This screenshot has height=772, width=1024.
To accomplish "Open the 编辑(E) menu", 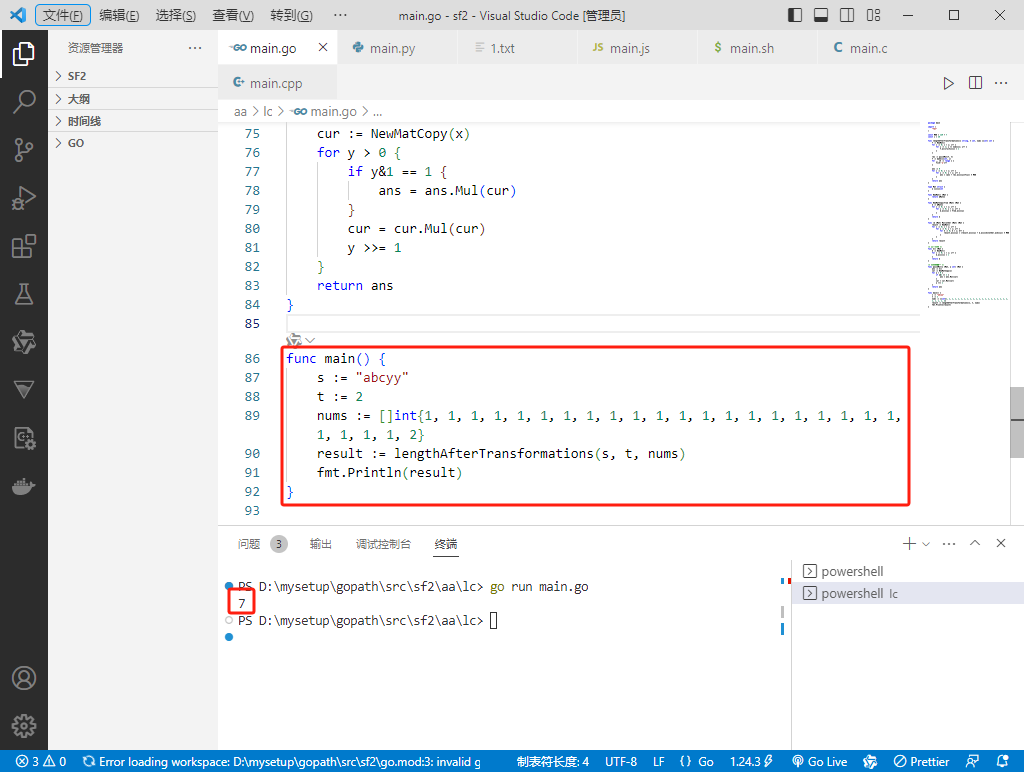I will [119, 15].
